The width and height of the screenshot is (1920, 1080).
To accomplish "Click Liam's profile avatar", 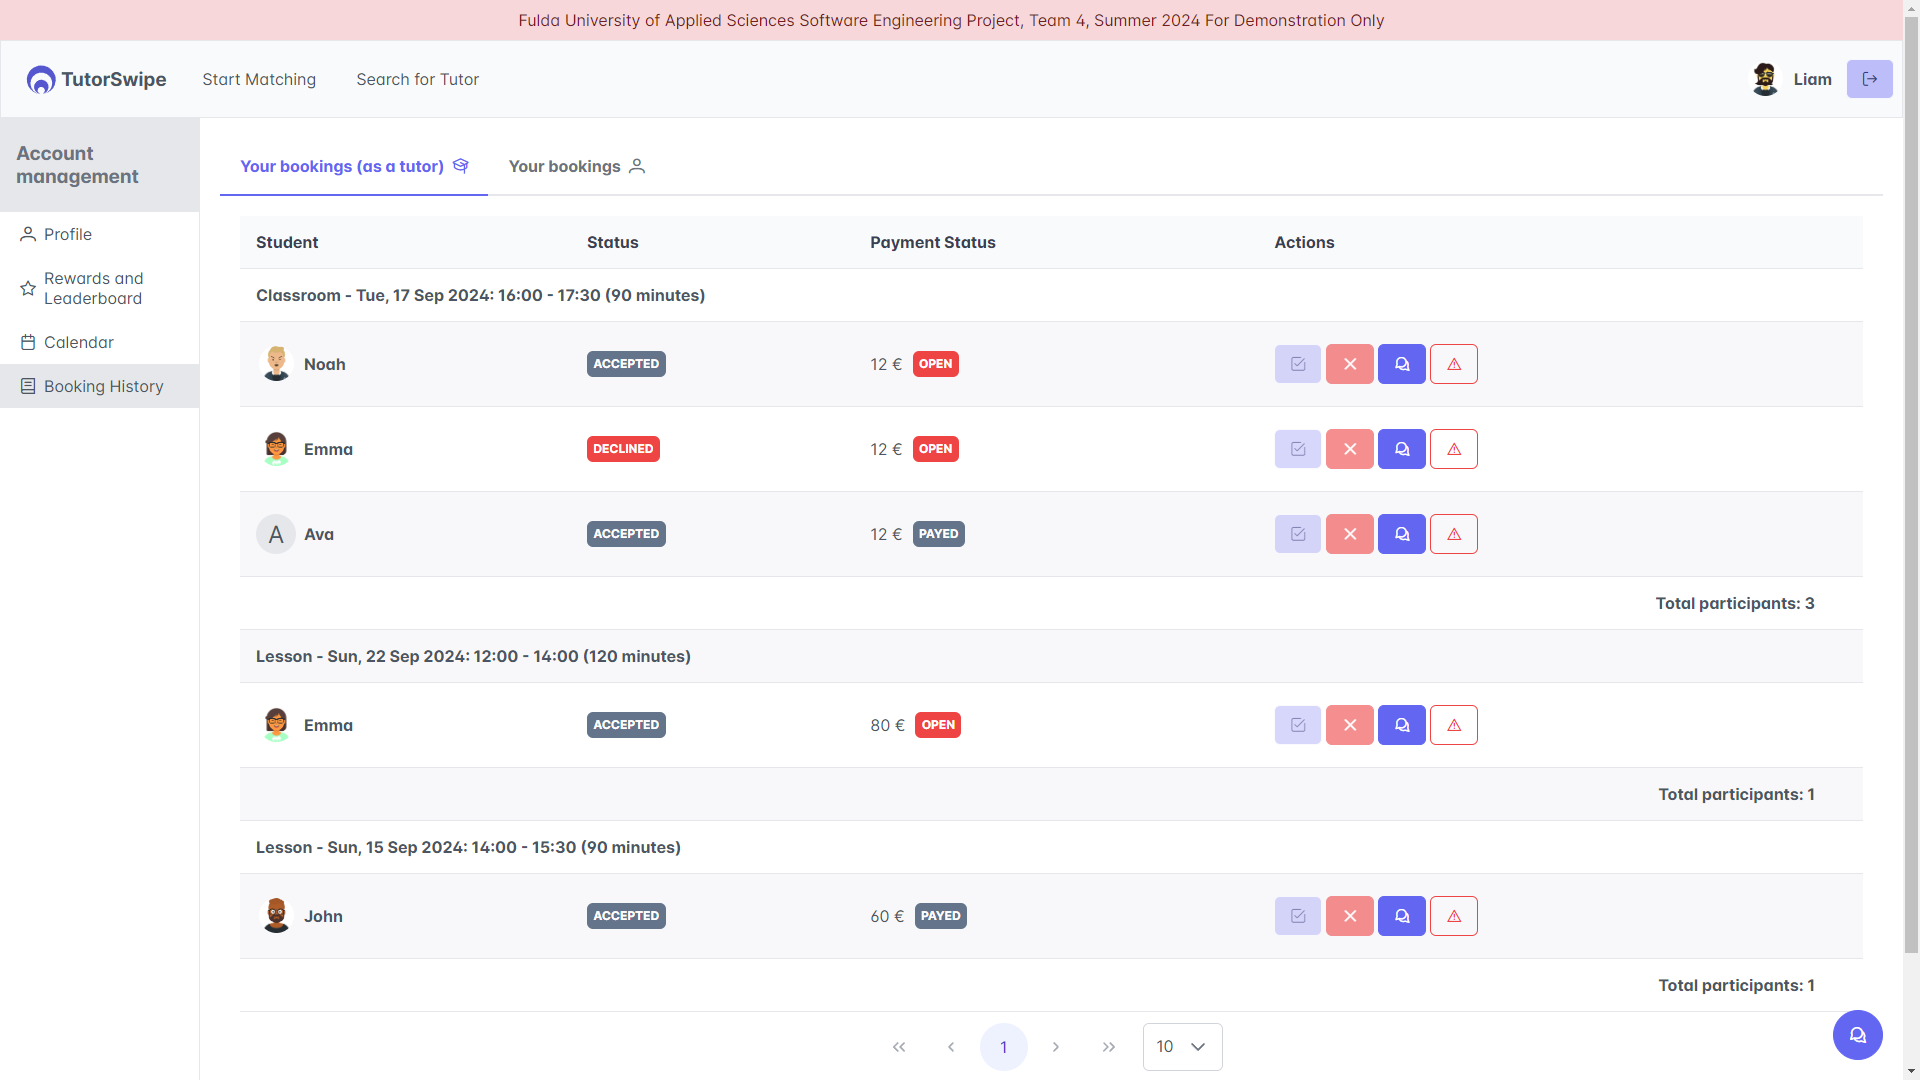I will (1764, 79).
